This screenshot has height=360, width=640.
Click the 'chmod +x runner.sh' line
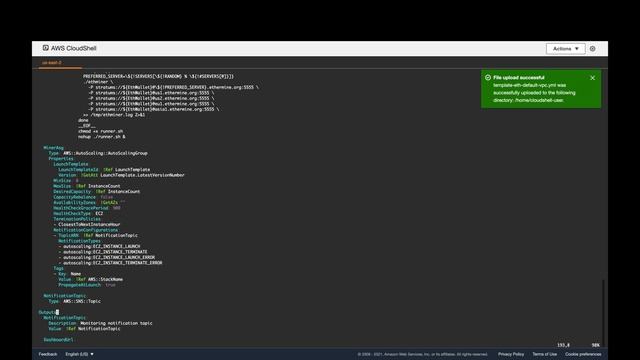pos(100,131)
